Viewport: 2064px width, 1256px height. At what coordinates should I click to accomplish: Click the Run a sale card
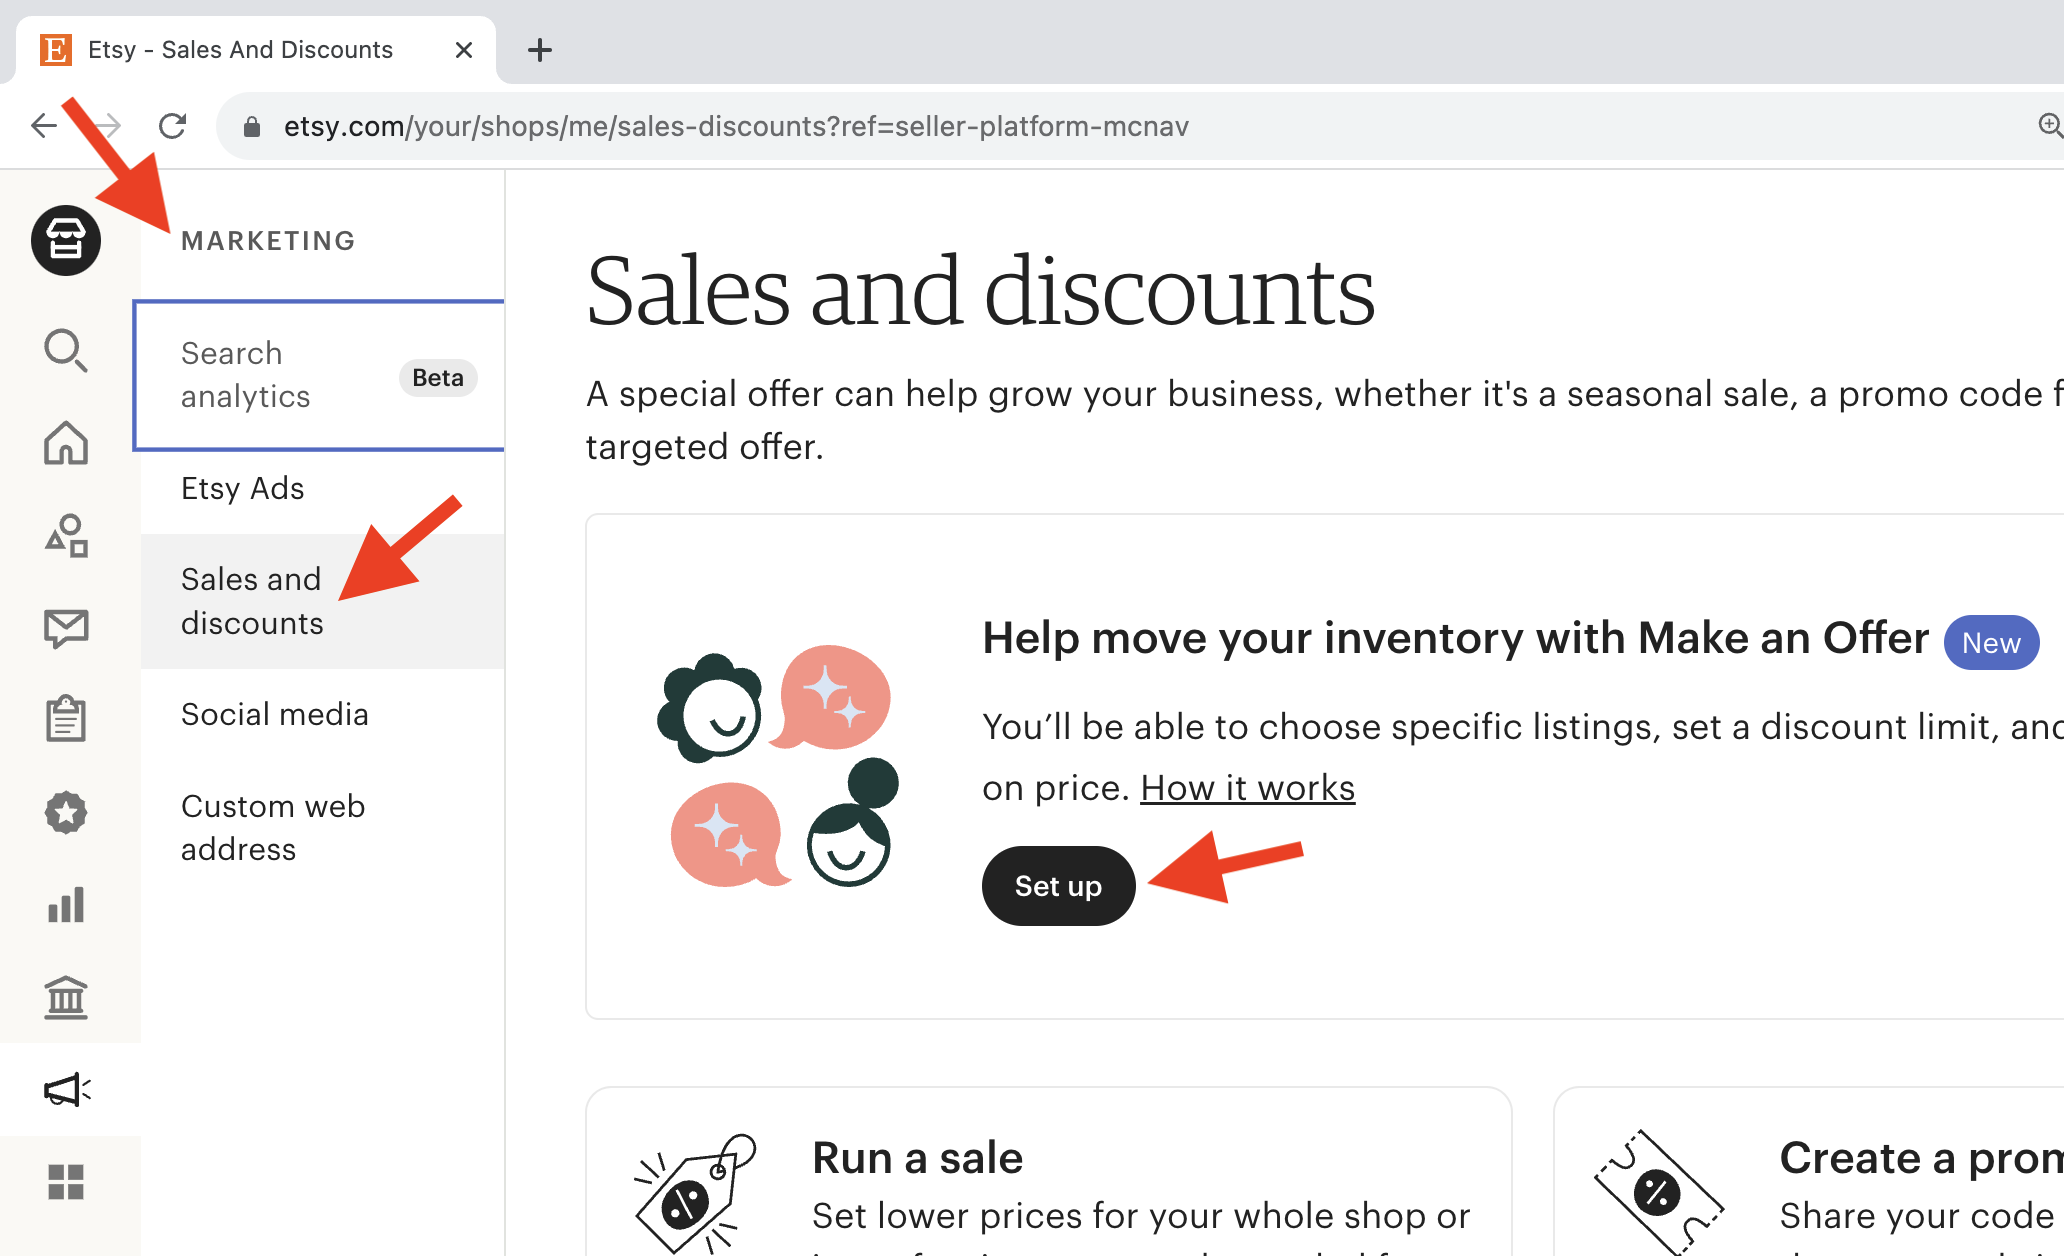(1048, 1171)
